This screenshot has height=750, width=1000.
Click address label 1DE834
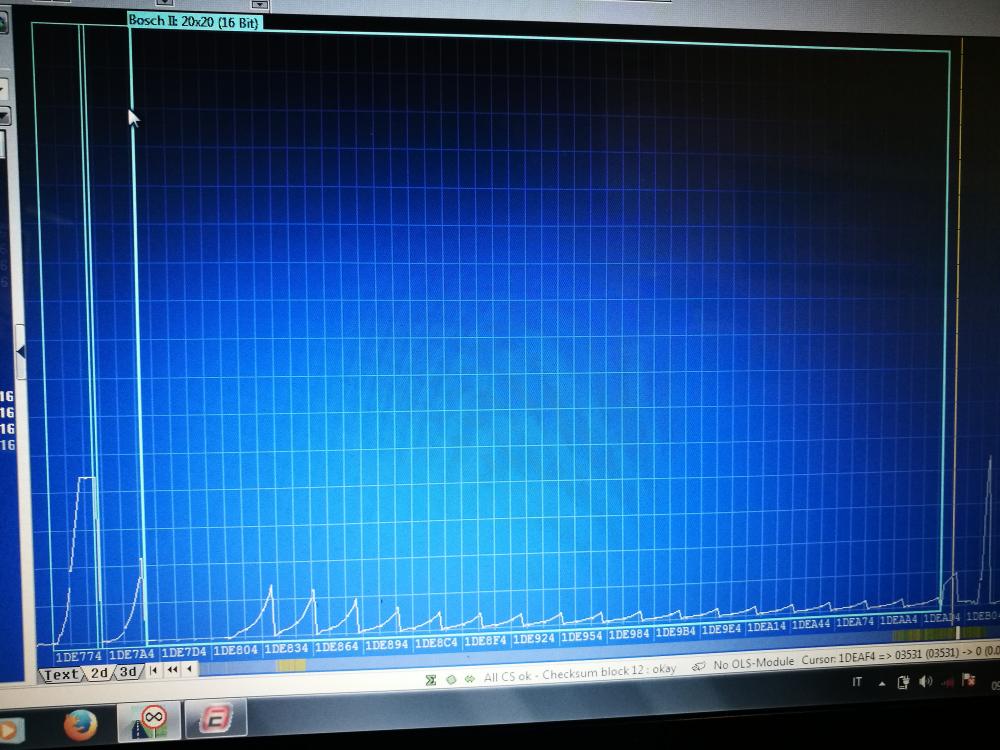(x=286, y=648)
